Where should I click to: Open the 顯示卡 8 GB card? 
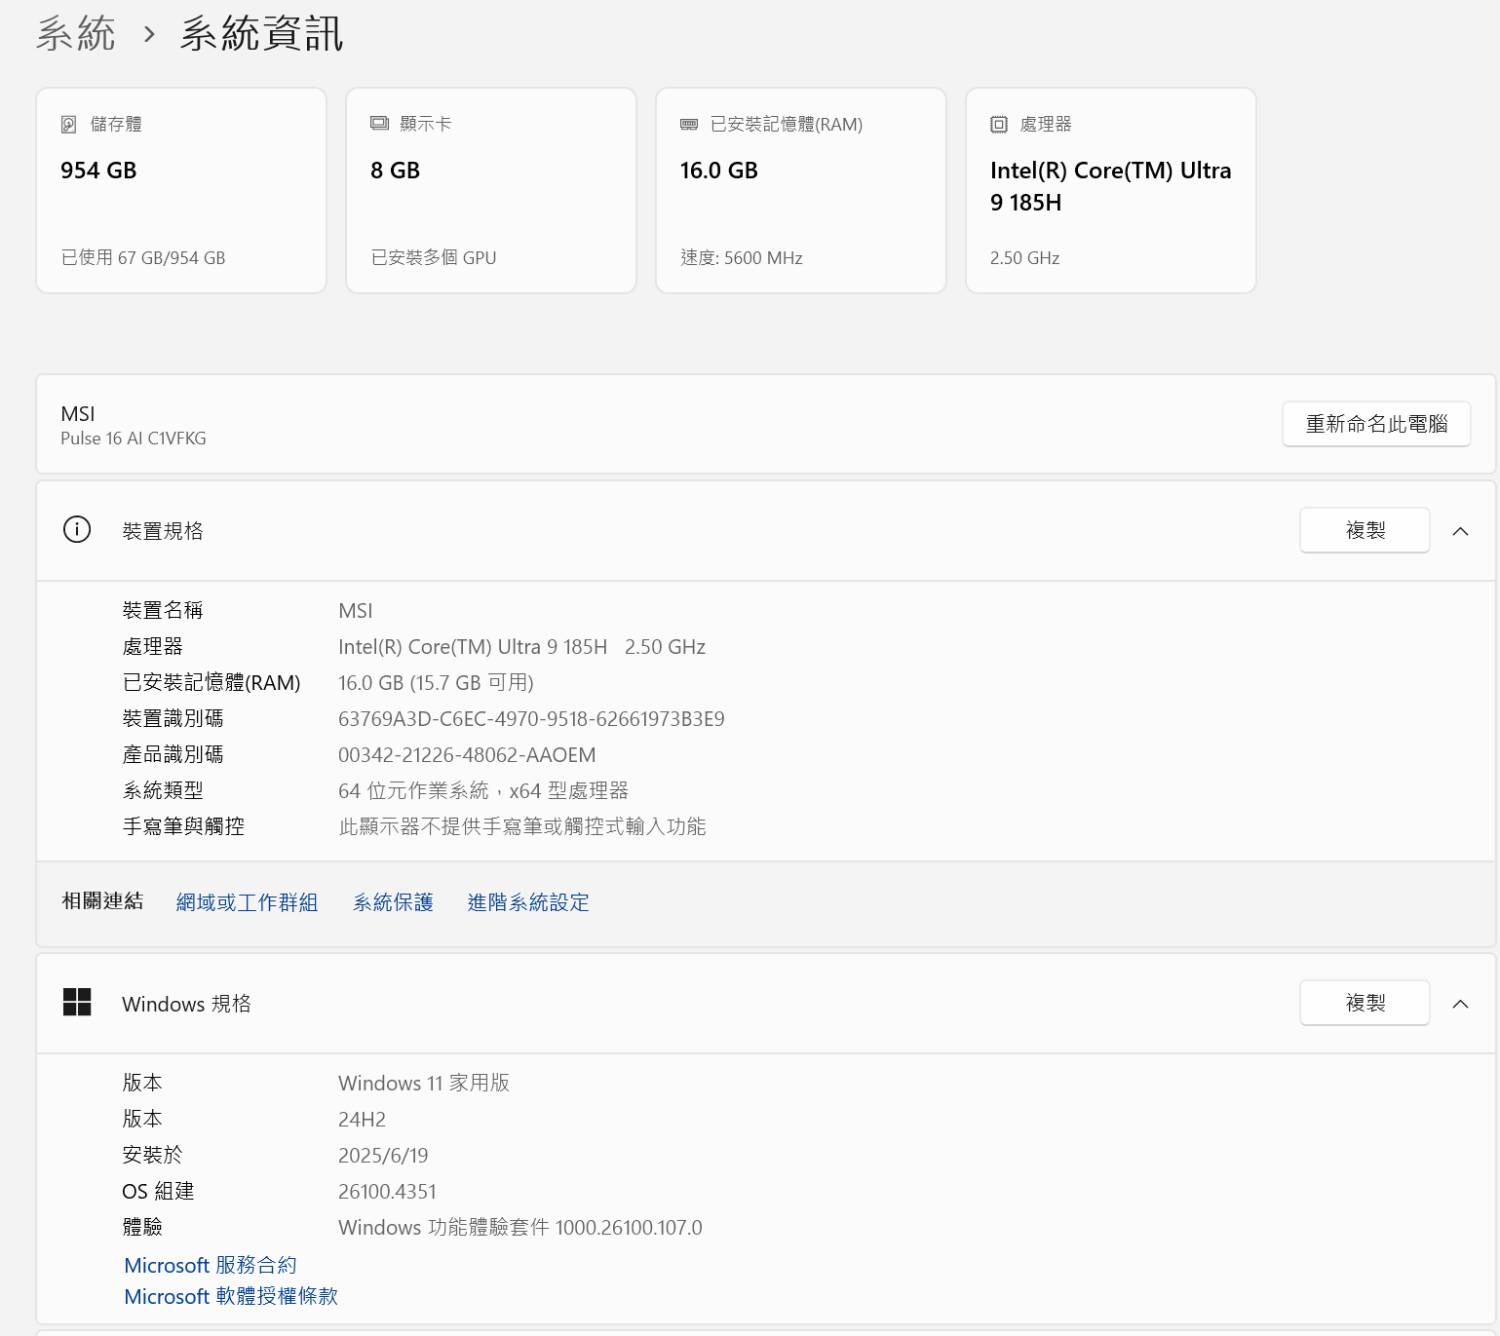pyautogui.click(x=491, y=191)
